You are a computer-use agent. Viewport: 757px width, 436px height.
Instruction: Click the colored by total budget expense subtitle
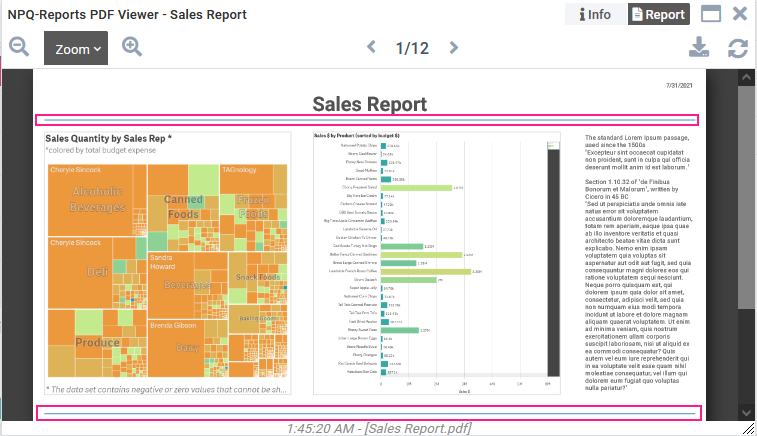point(101,150)
